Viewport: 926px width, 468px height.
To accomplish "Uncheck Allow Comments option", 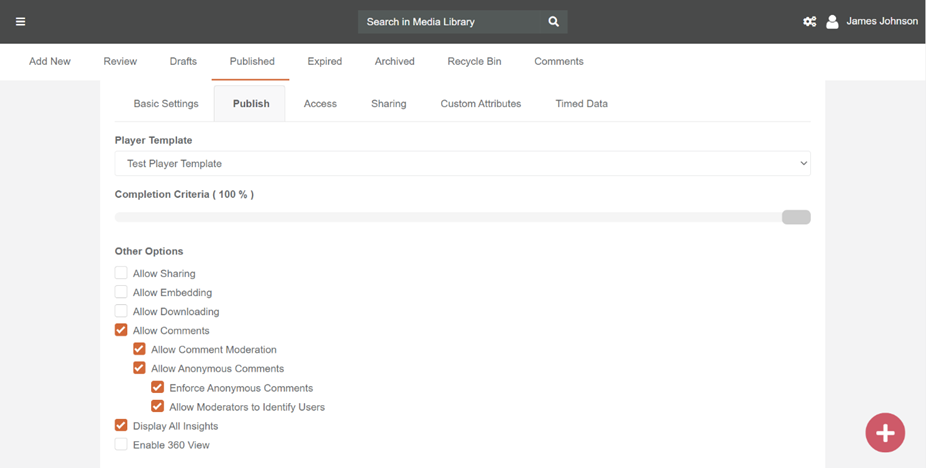I will point(121,330).
